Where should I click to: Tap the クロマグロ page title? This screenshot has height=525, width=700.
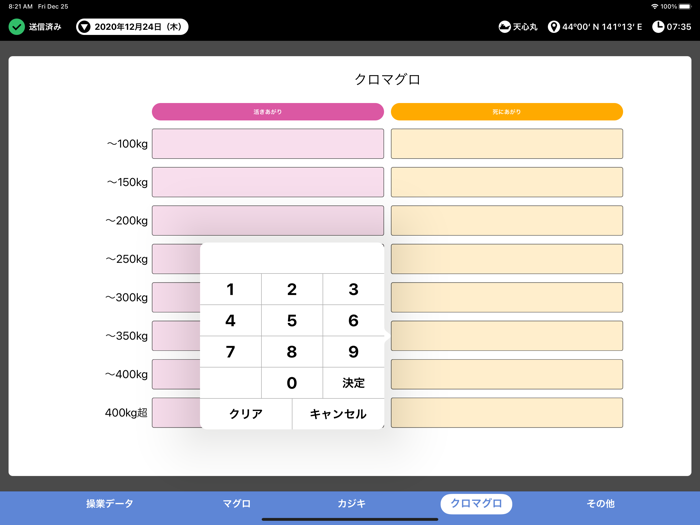point(388,79)
